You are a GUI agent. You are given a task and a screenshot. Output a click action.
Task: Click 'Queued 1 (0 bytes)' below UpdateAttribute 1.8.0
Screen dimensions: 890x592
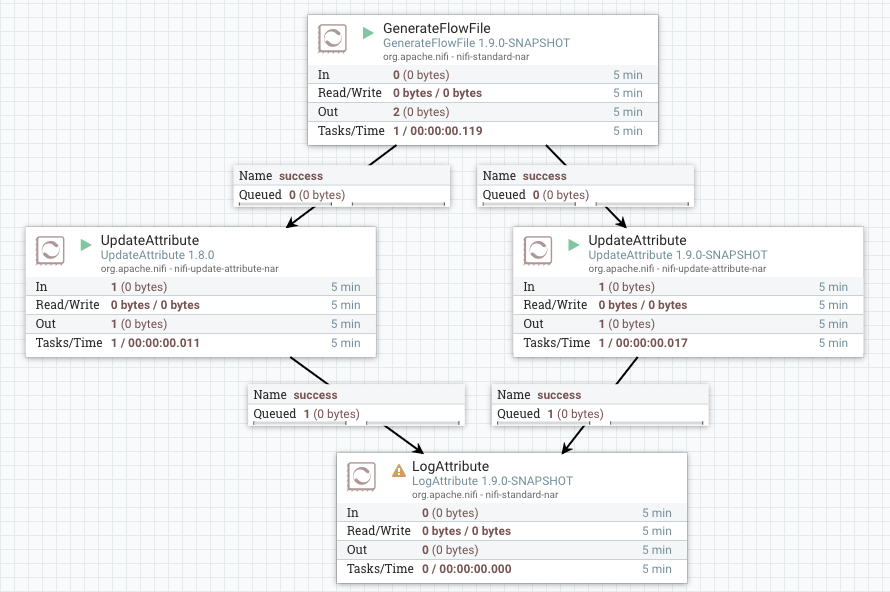click(x=307, y=414)
